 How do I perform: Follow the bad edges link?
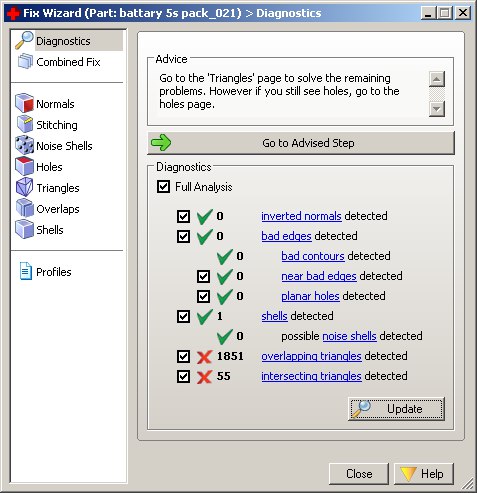(286, 236)
